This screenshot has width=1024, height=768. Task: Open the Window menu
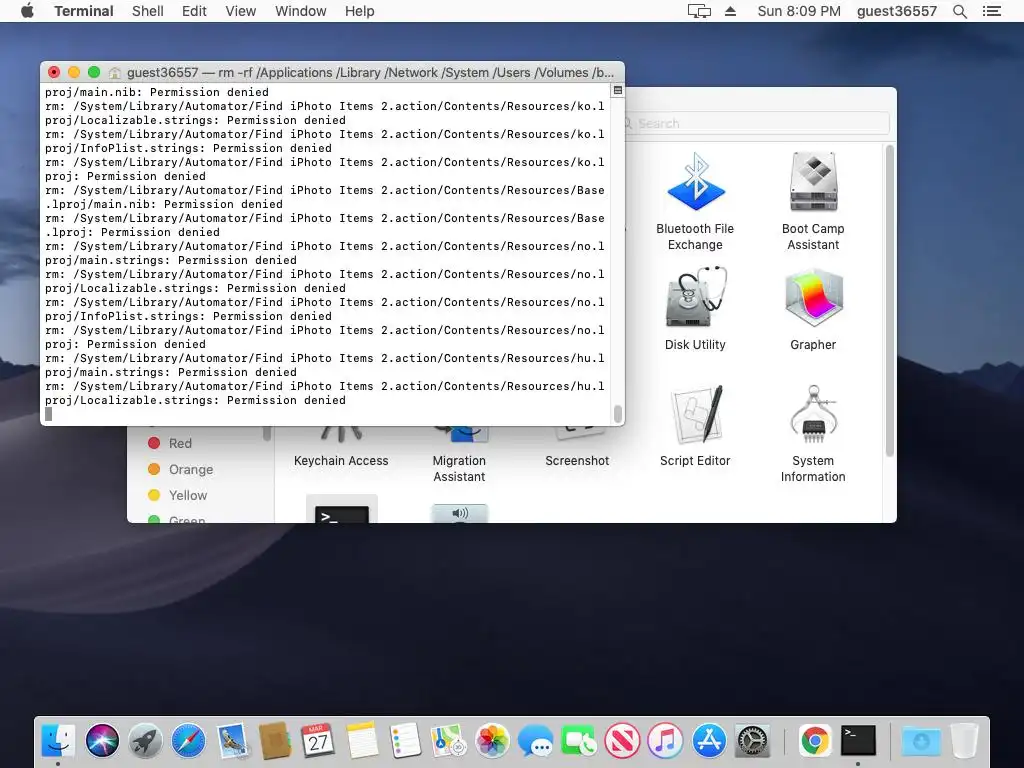point(300,11)
